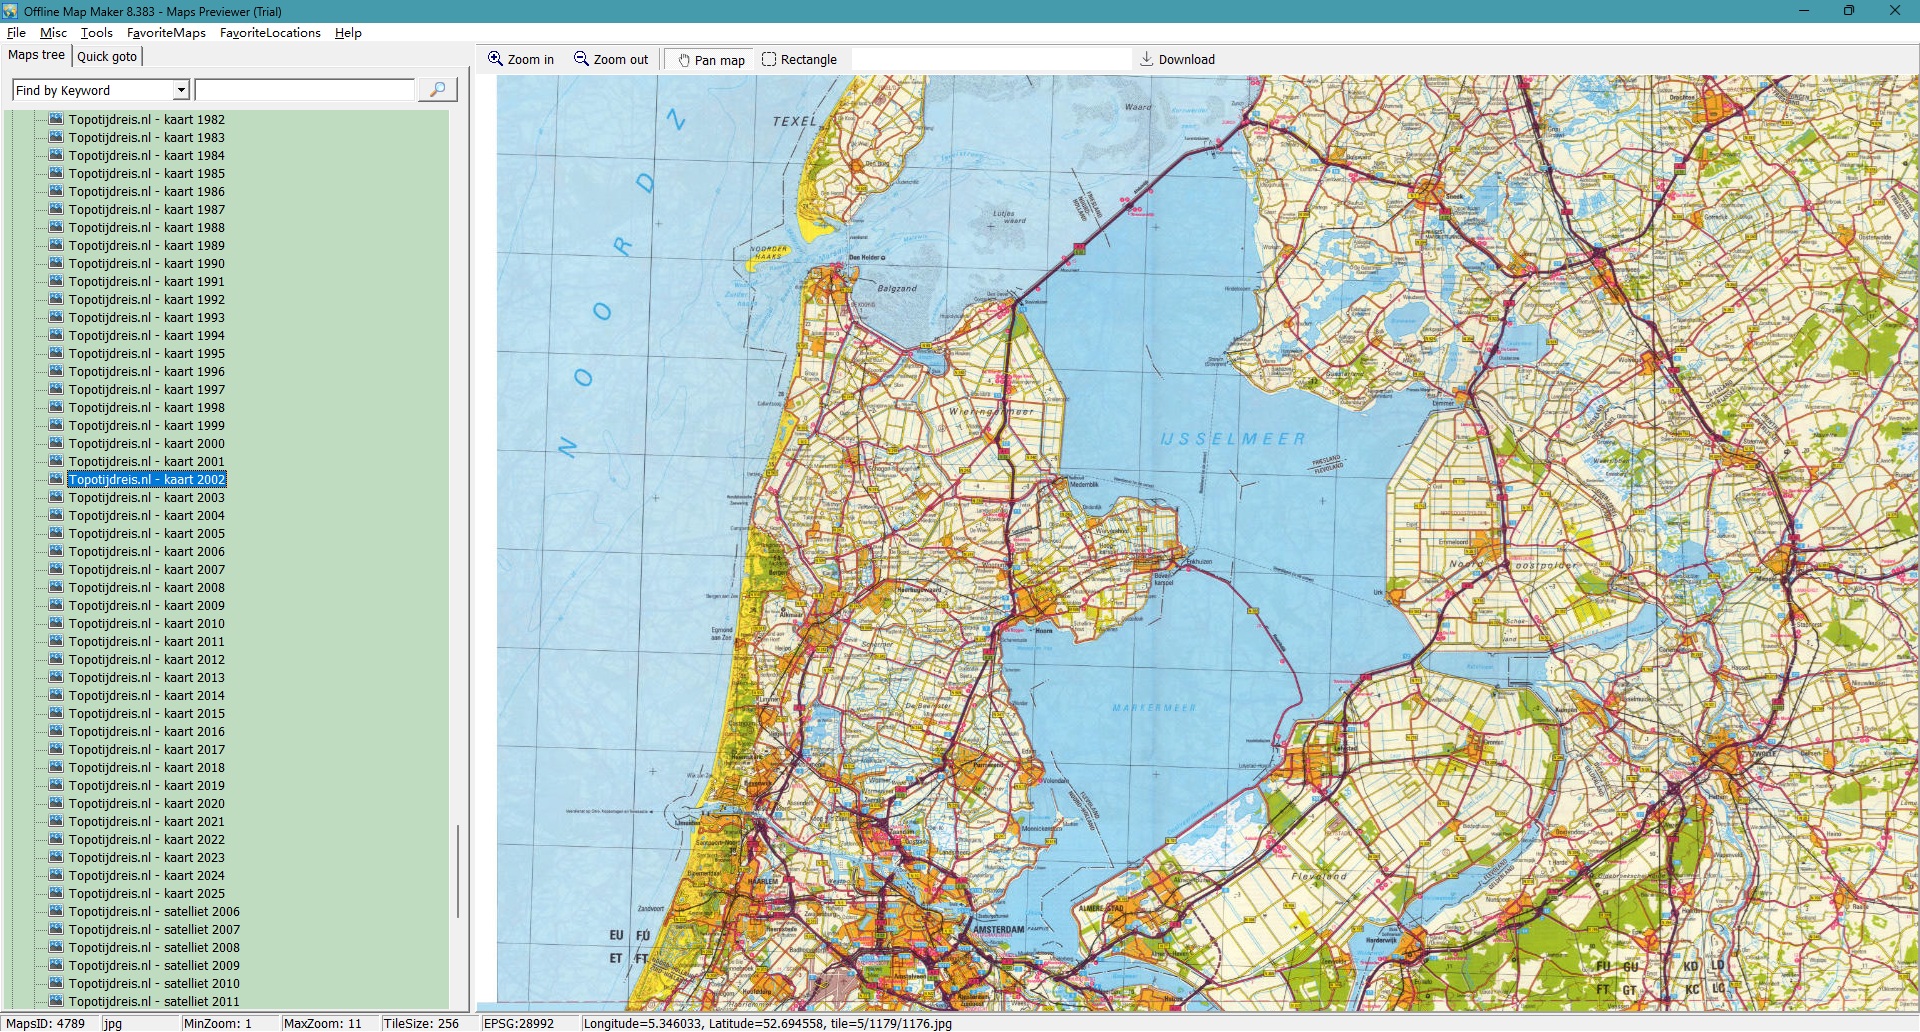Click the maps tree vertical scrollbar
Screen dimensions: 1920x1032
[458, 870]
